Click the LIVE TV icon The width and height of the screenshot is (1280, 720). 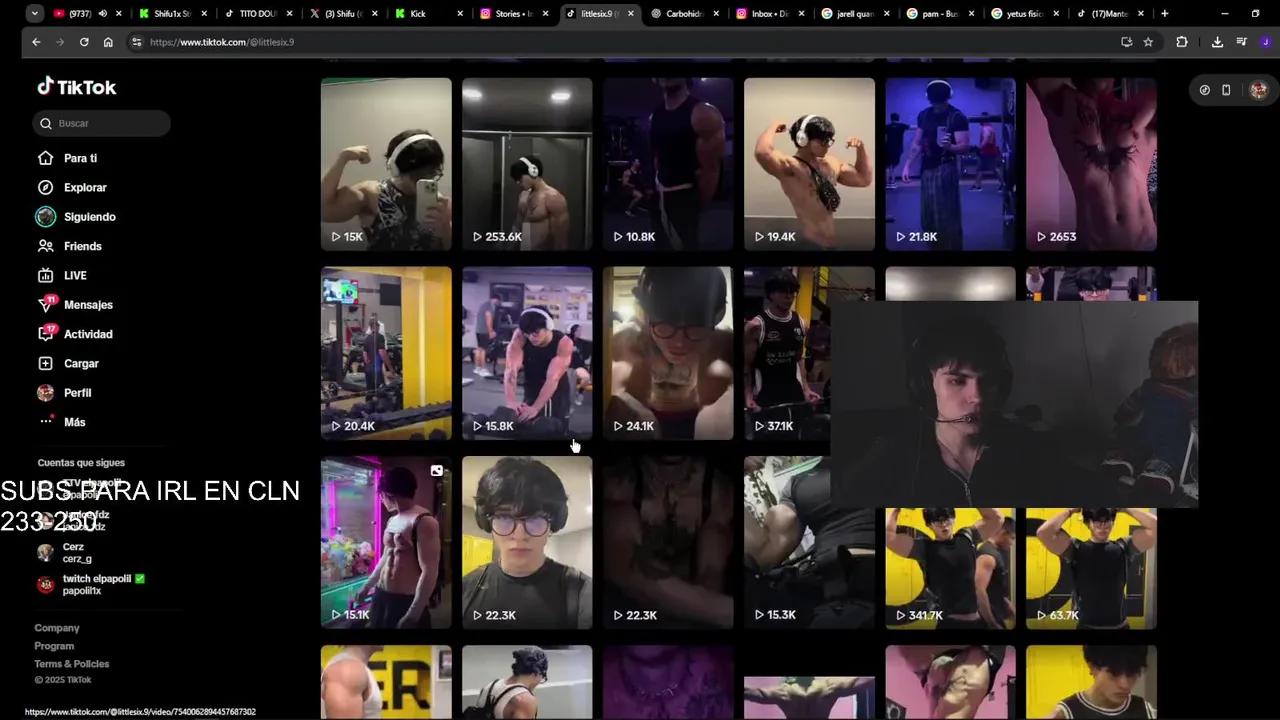(x=45, y=275)
